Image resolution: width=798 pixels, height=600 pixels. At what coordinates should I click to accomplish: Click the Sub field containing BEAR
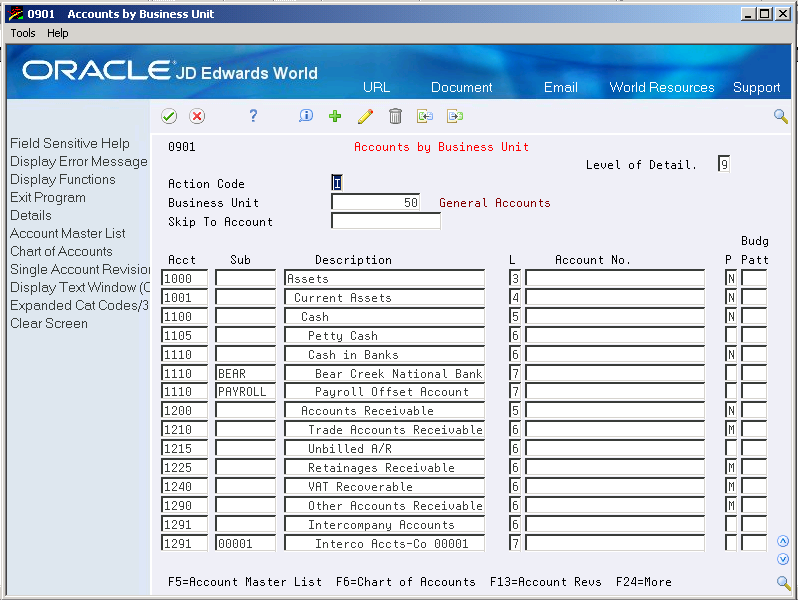pyautogui.click(x=245, y=374)
